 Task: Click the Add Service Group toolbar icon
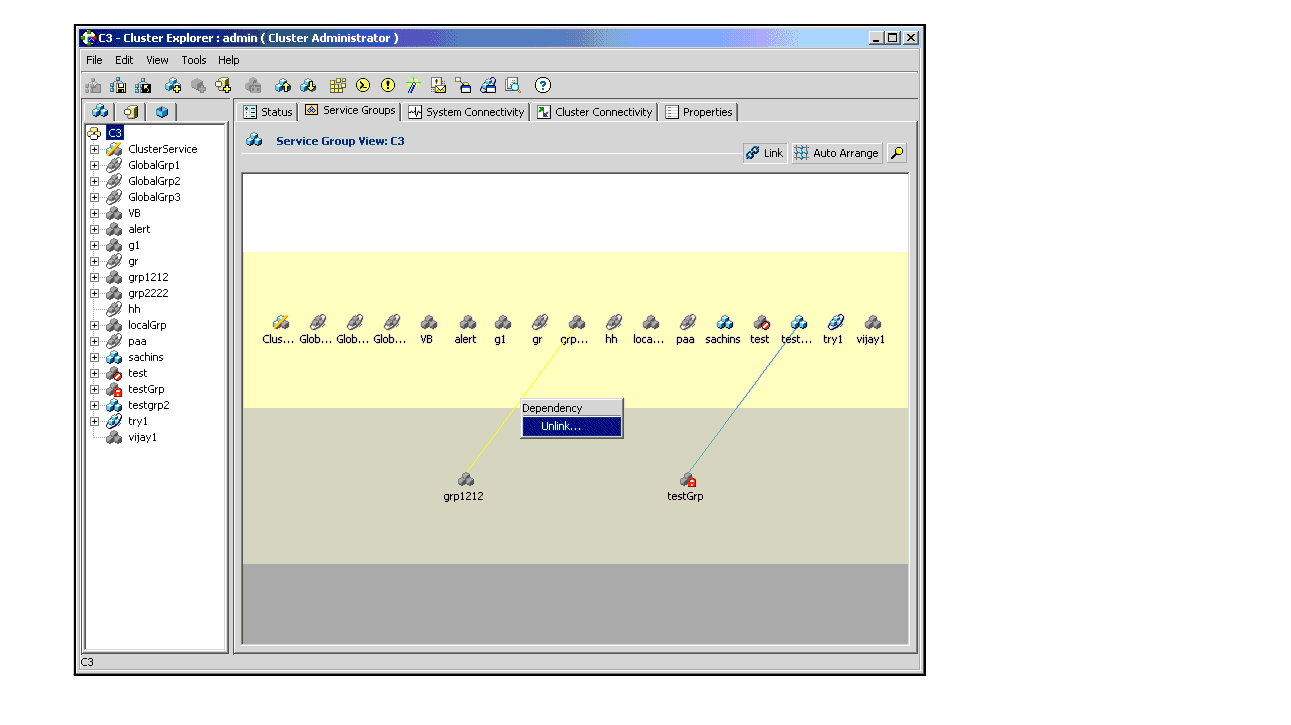[173, 86]
